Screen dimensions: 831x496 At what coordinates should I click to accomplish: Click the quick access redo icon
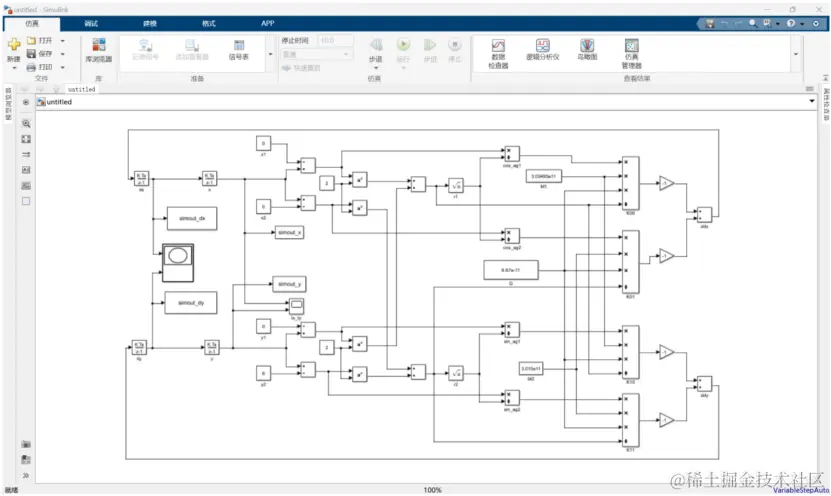738,23
